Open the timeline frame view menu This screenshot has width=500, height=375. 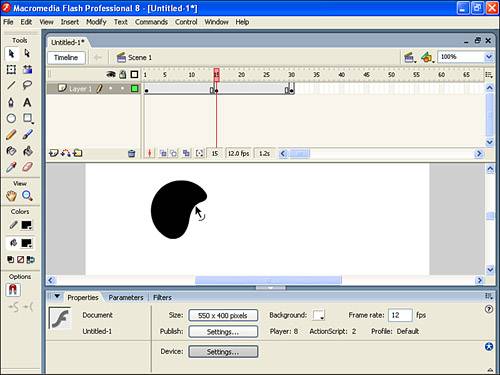[489, 75]
